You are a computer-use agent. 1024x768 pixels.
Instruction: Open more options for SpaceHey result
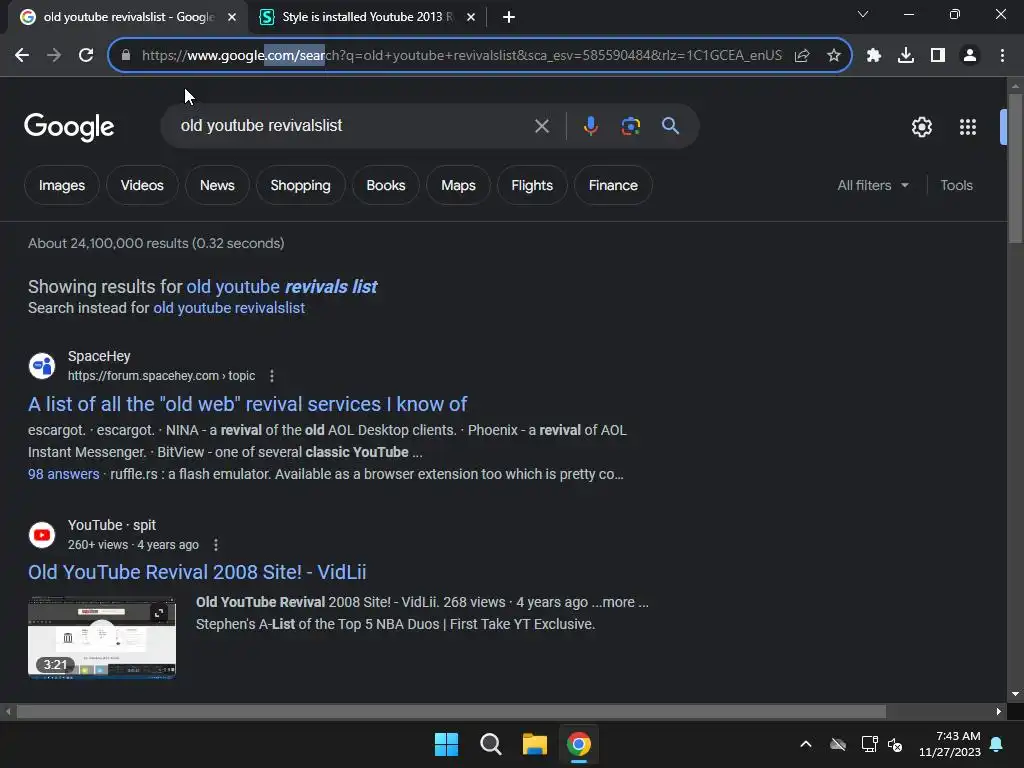point(272,376)
